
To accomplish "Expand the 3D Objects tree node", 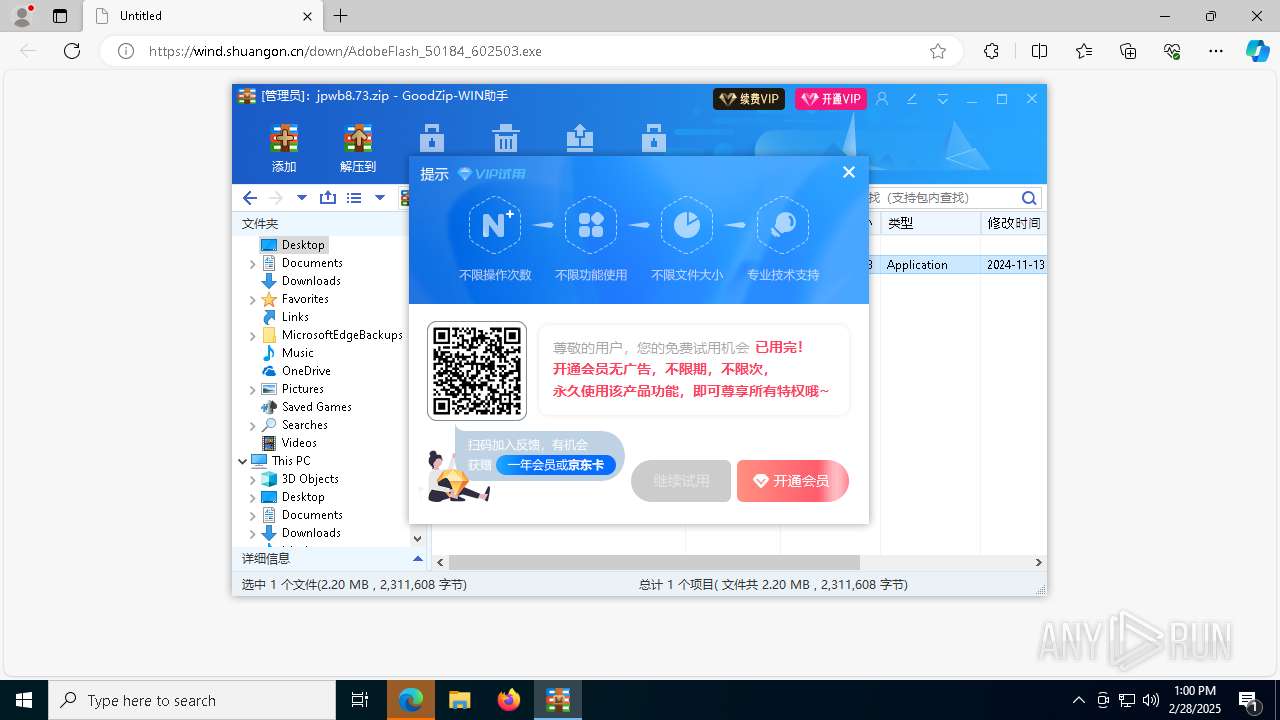I will 252,479.
